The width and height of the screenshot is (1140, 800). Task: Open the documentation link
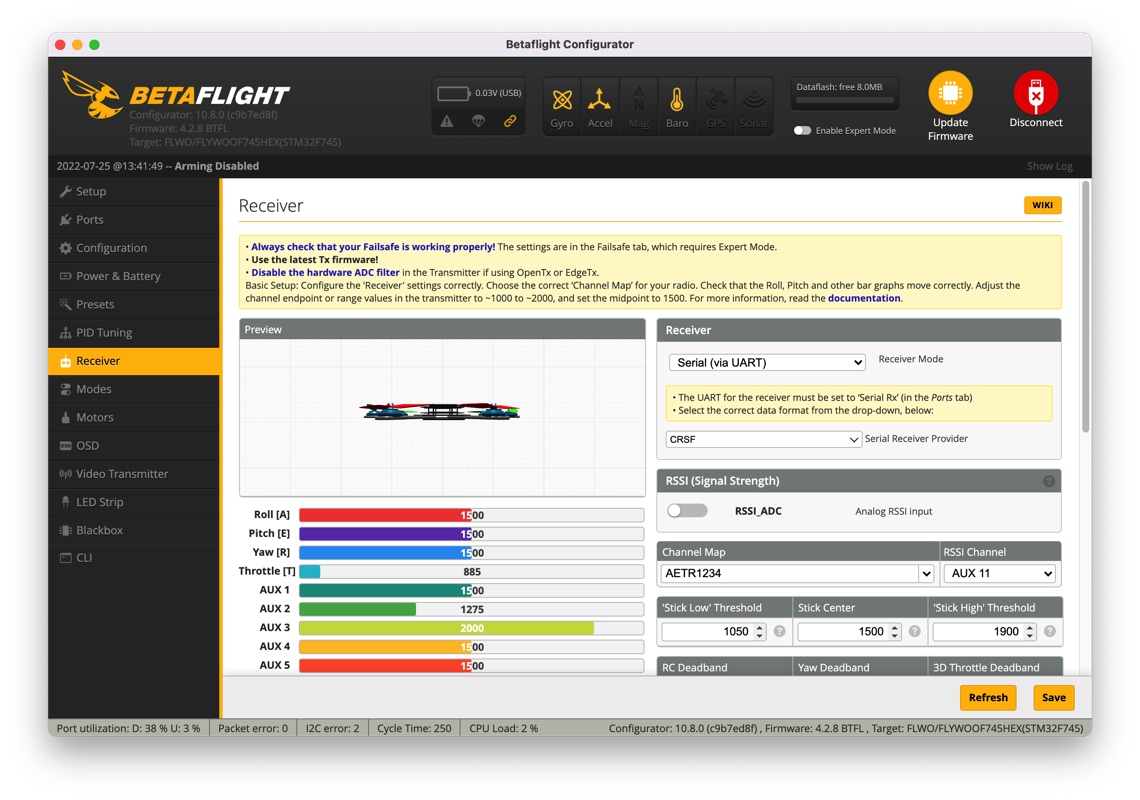pos(864,298)
